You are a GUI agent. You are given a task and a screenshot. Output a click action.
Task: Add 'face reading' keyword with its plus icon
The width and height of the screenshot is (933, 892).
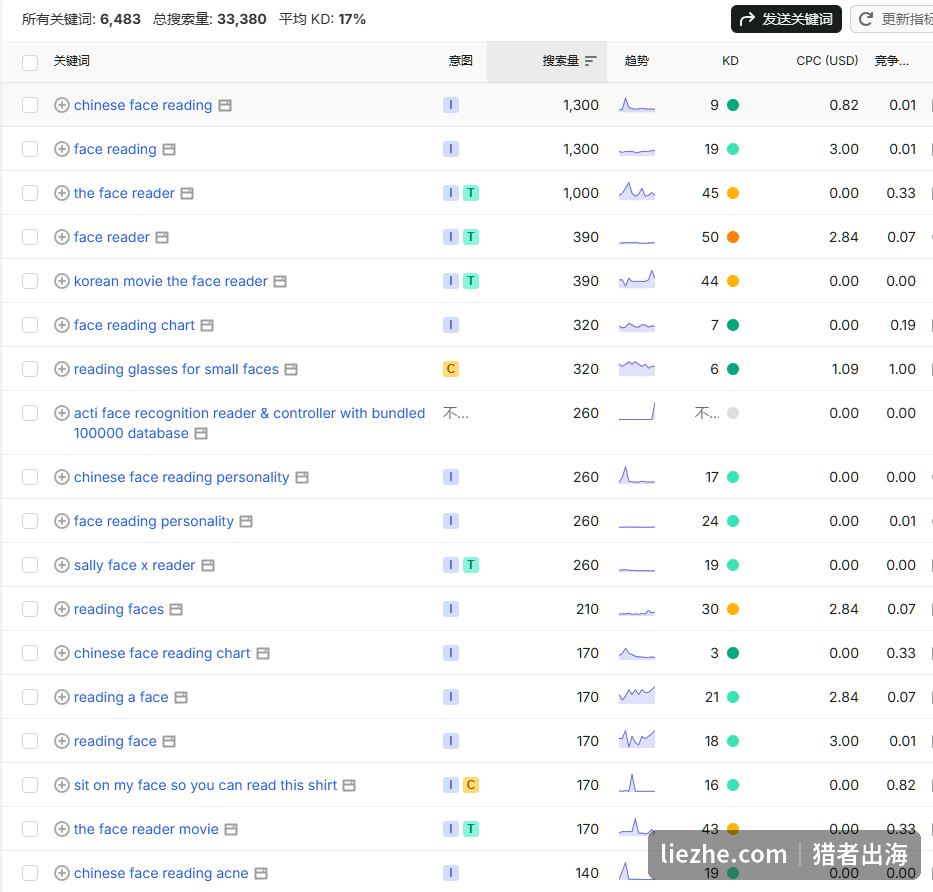click(61, 149)
